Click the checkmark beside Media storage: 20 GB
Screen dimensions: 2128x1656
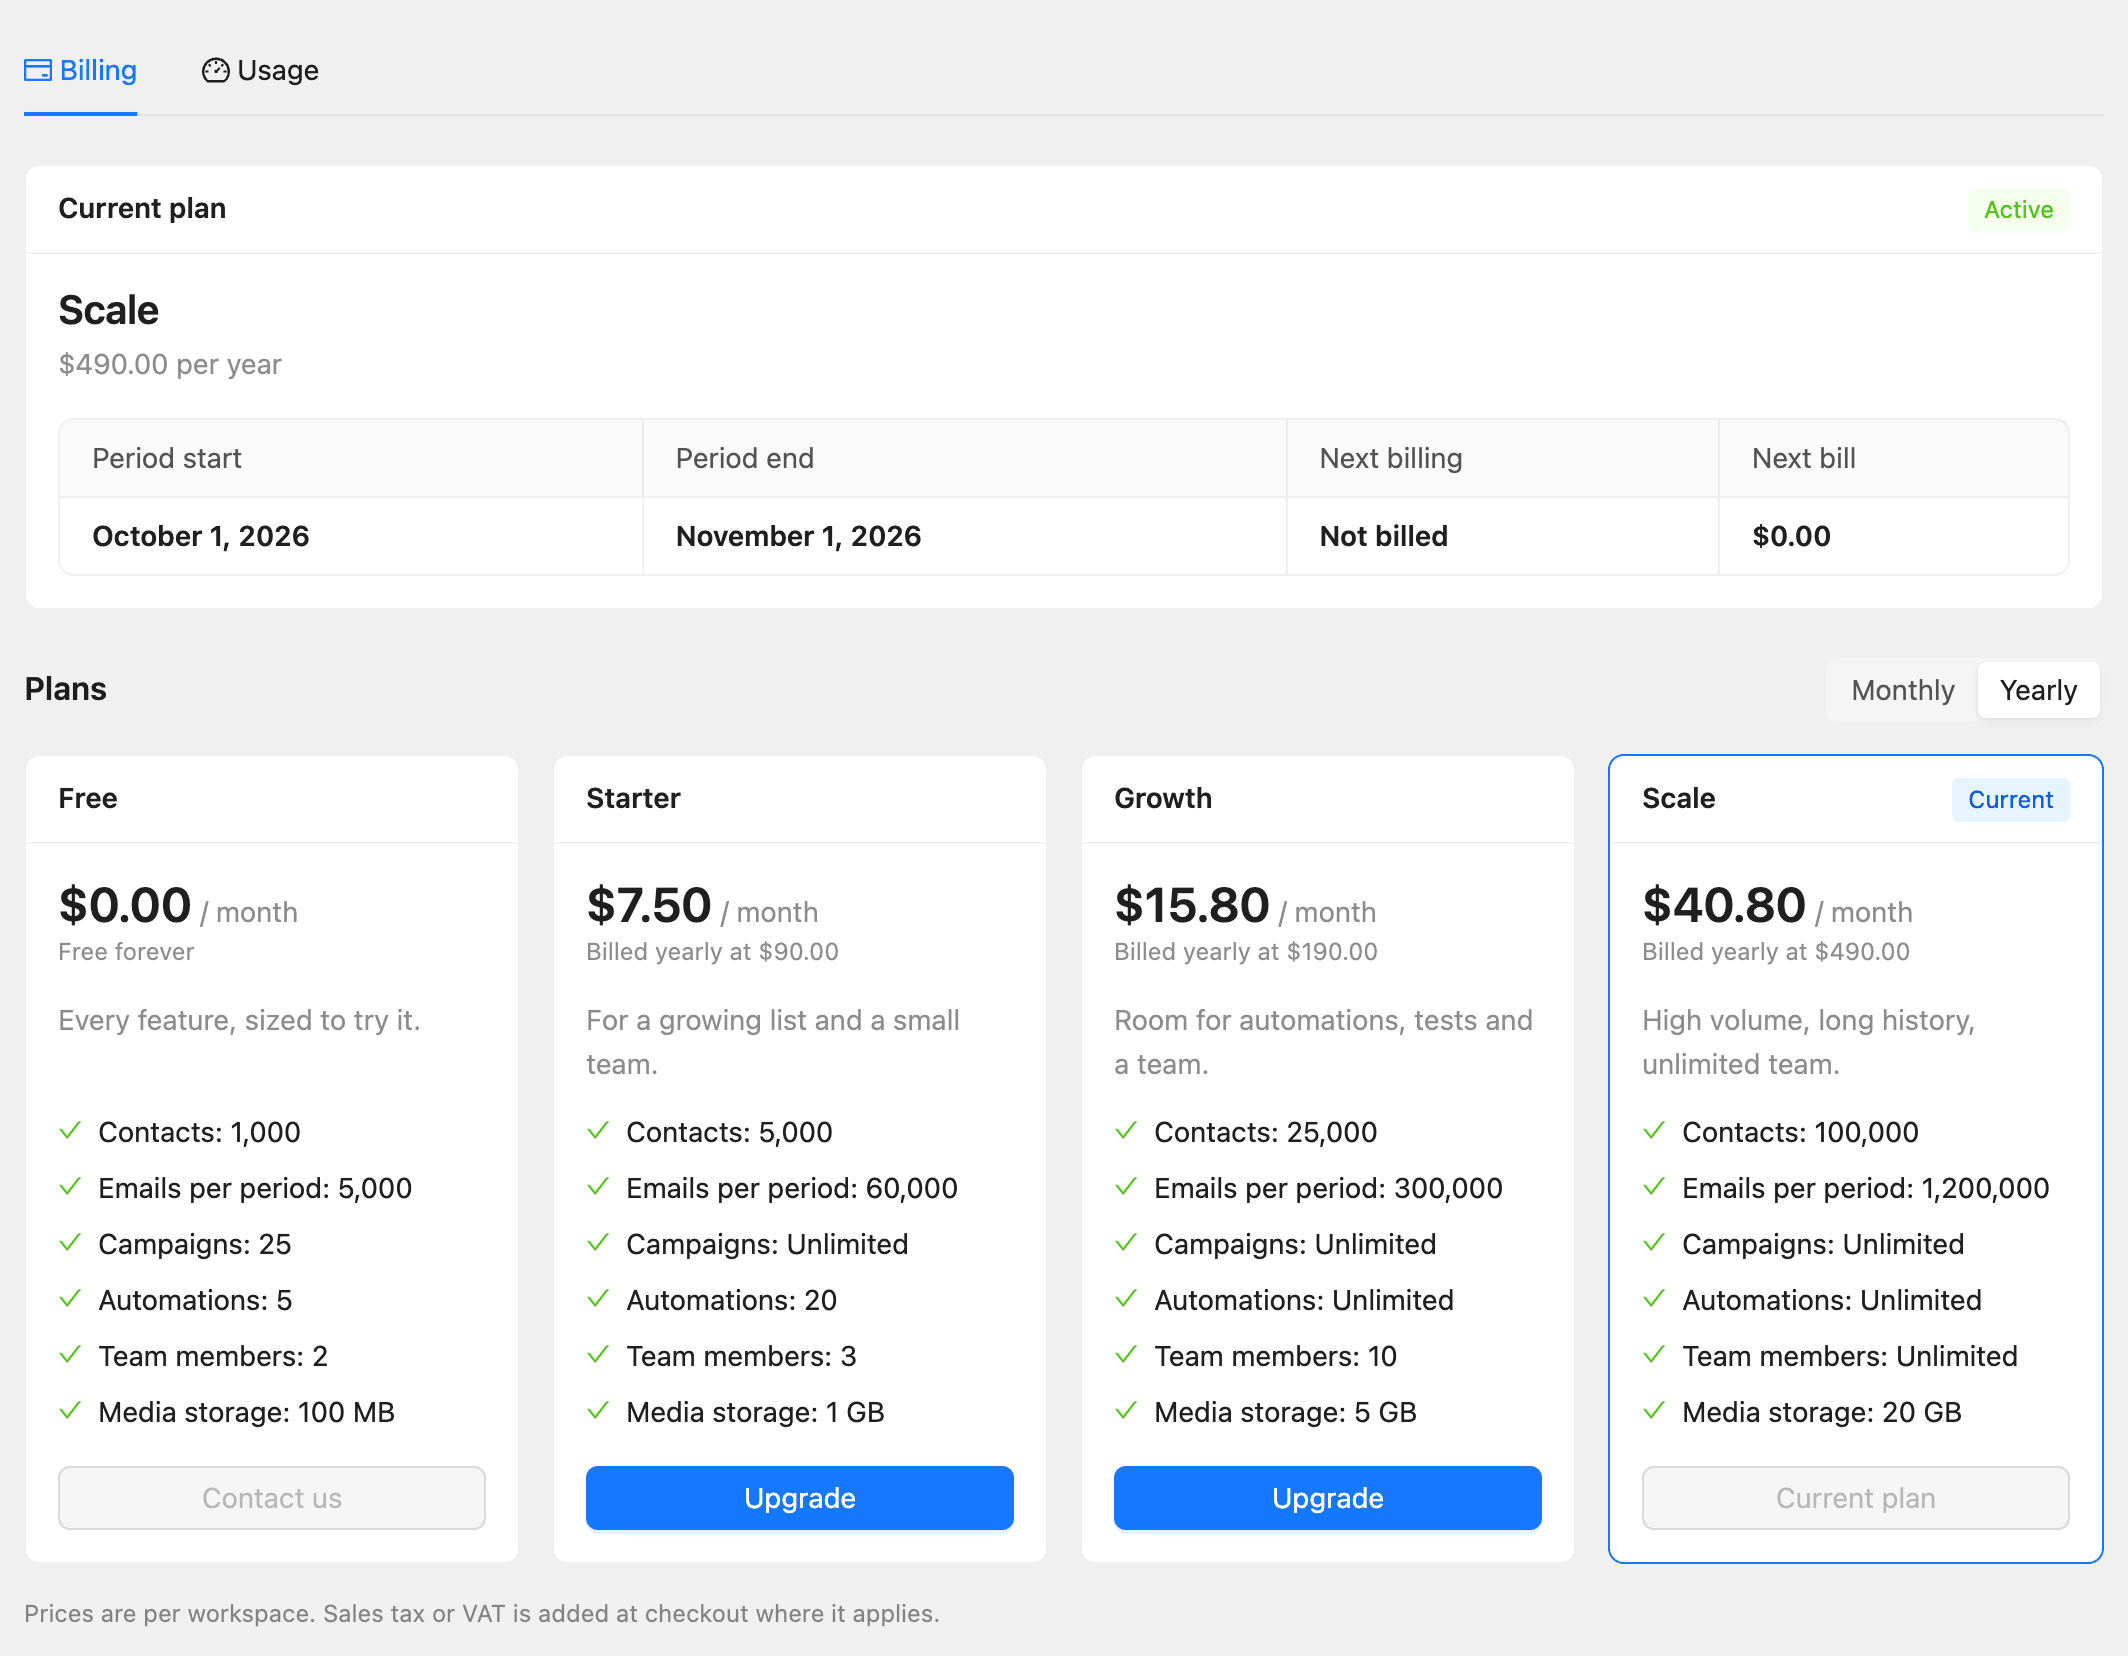point(1654,1411)
